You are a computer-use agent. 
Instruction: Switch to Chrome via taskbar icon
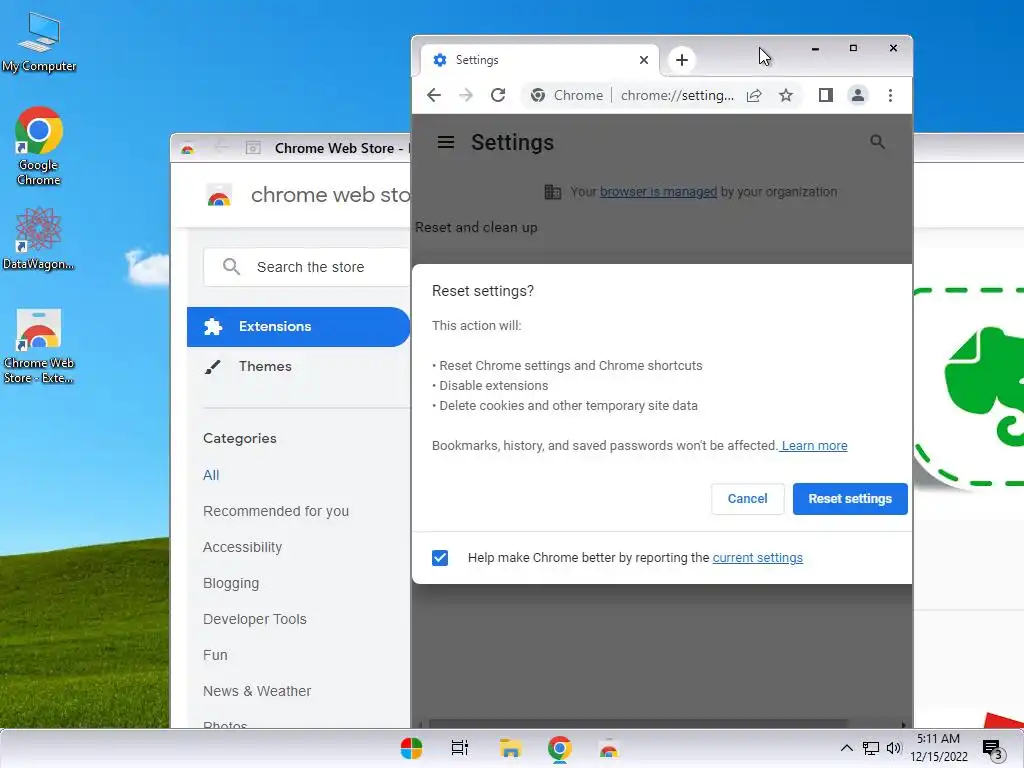tap(560, 748)
